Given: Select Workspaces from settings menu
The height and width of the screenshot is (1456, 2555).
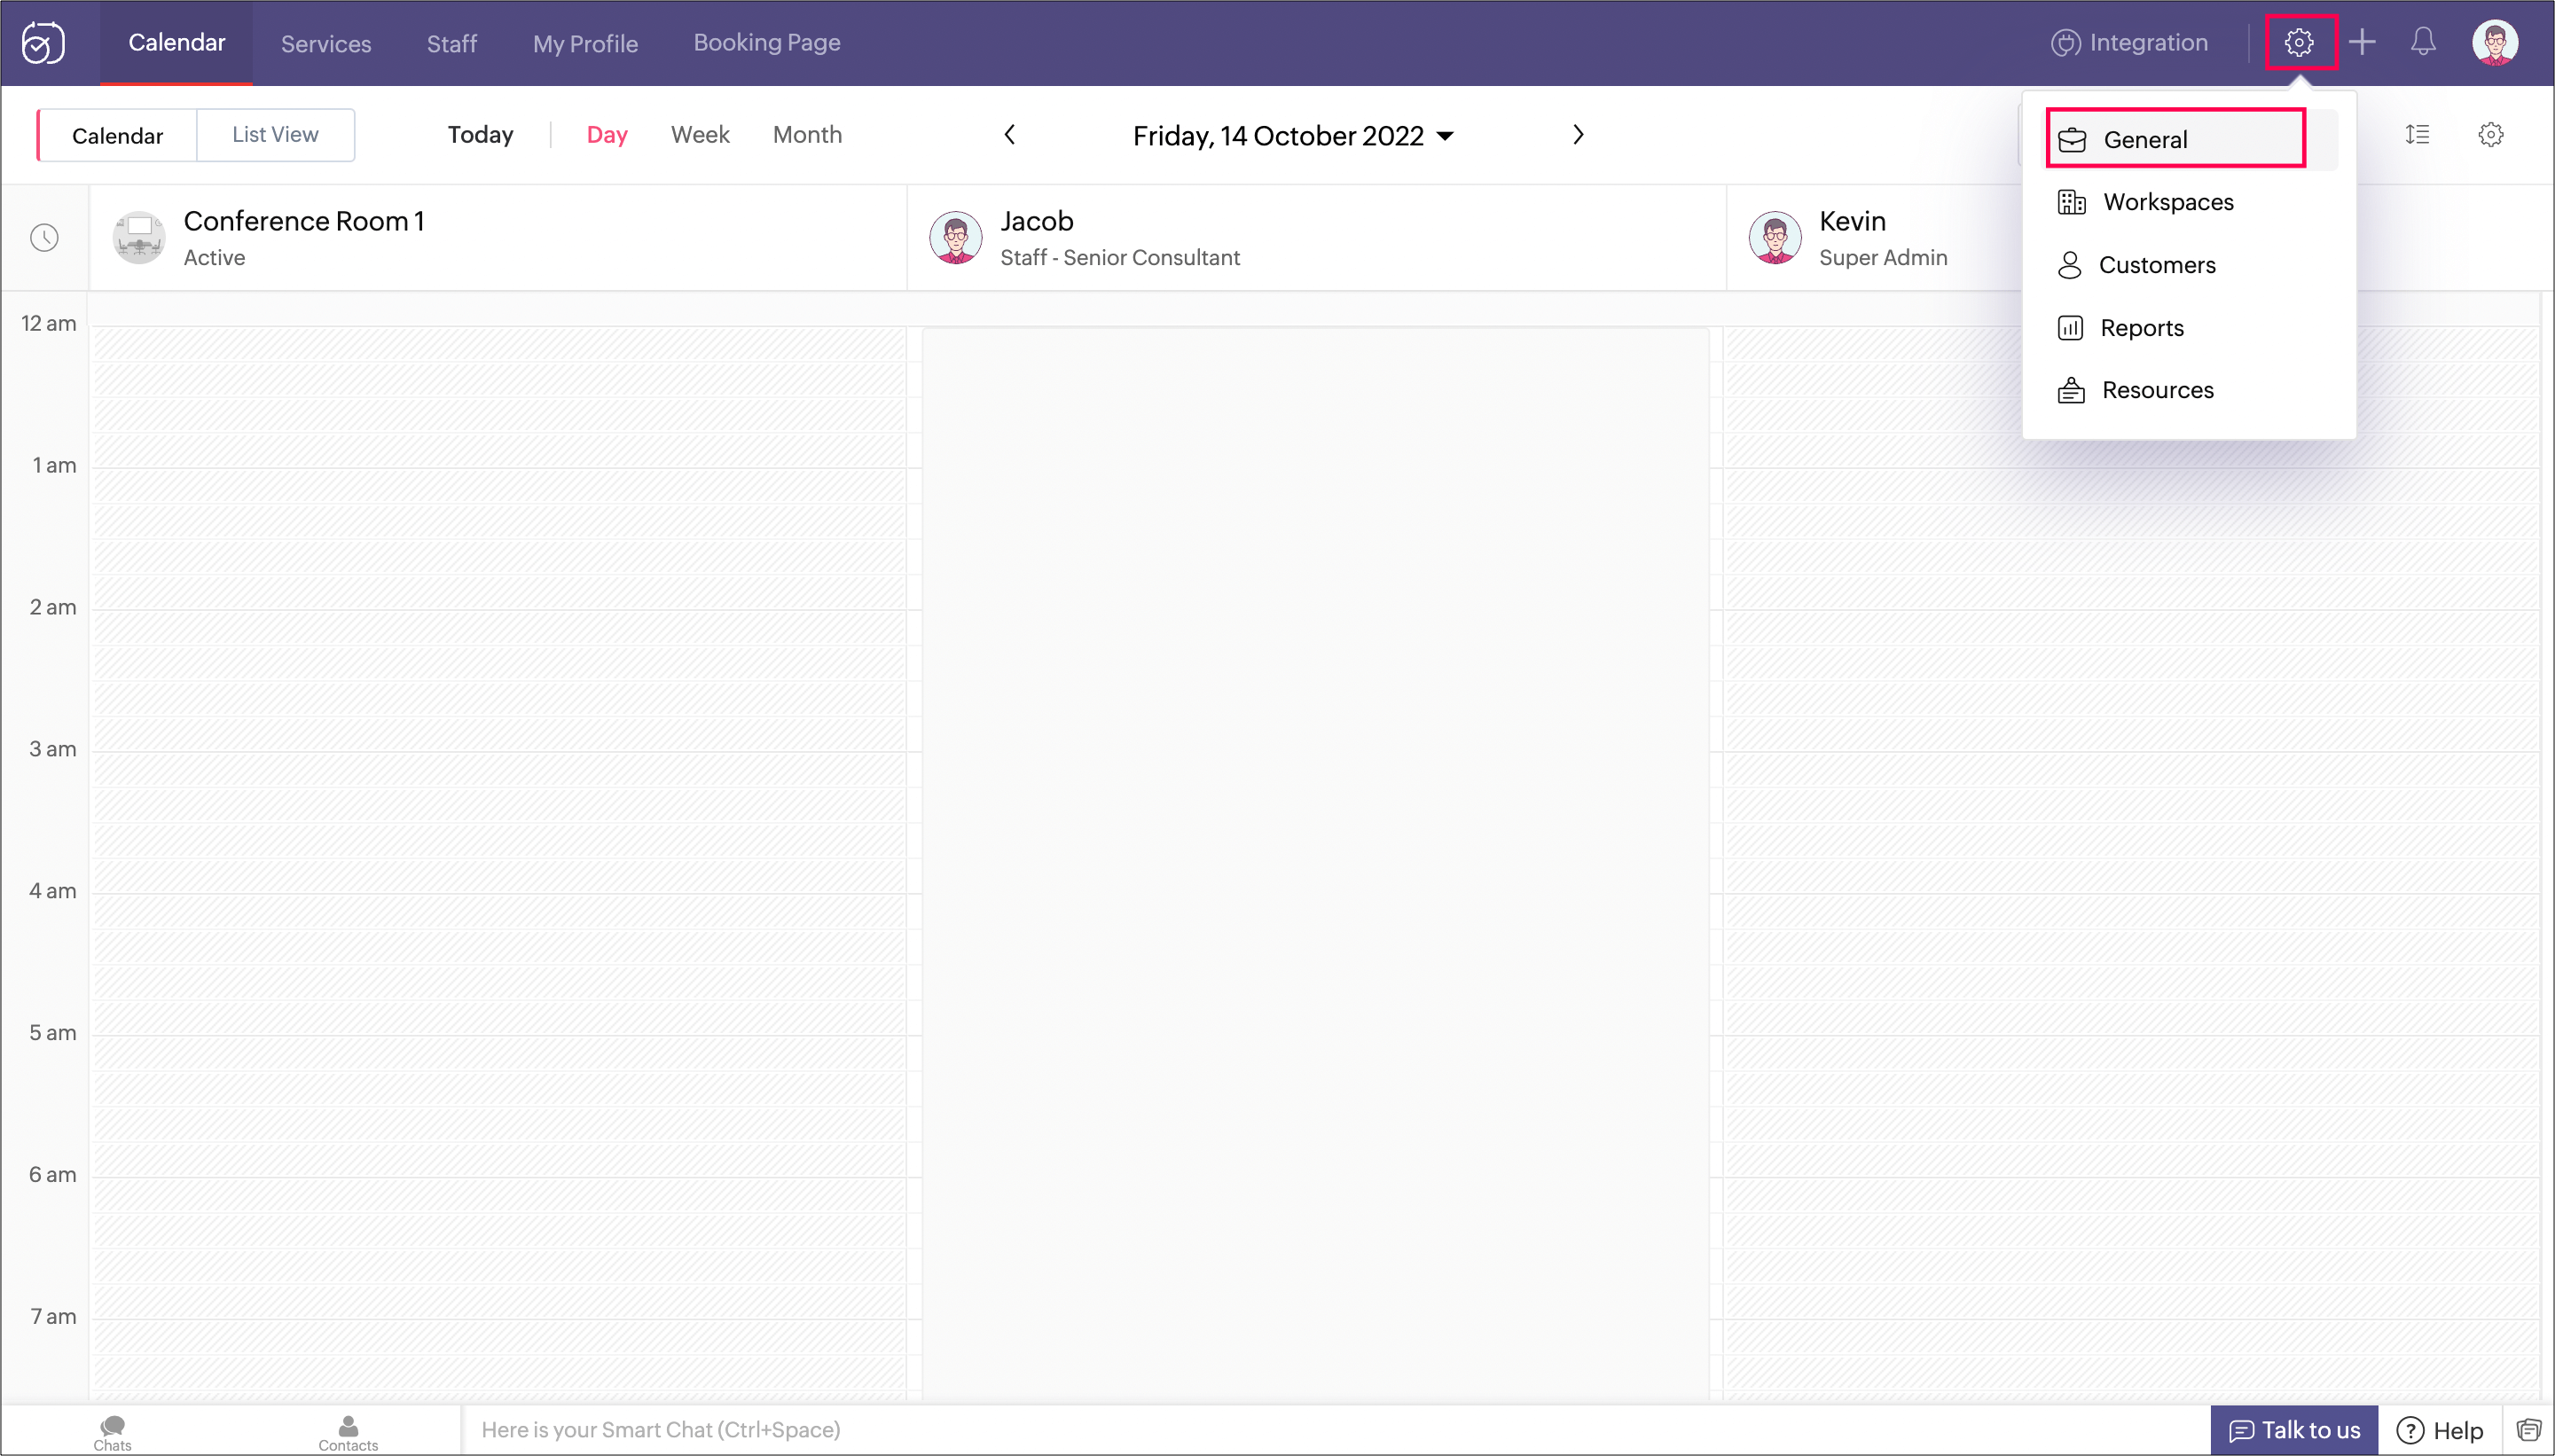Looking at the screenshot, I should tap(2145, 202).
